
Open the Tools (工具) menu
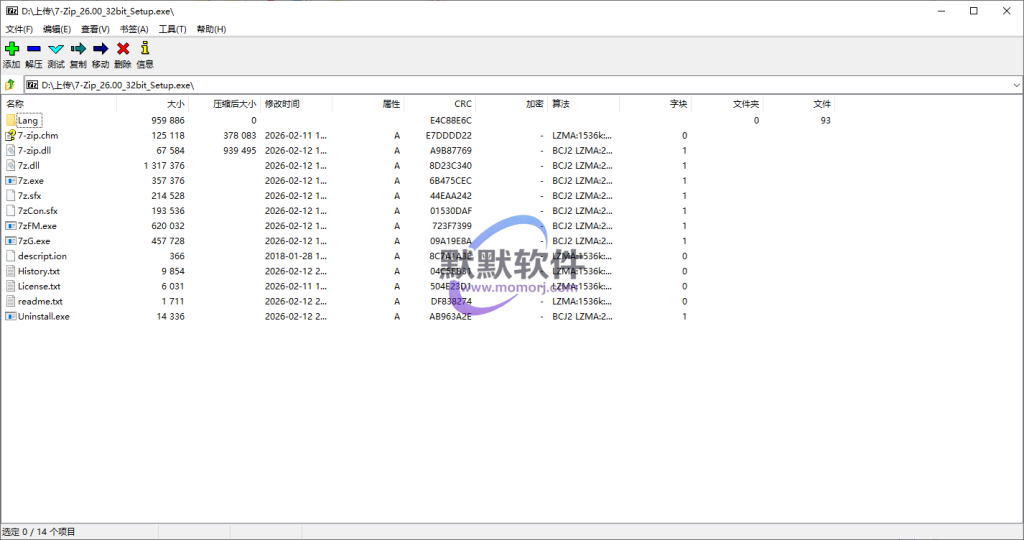[x=173, y=29]
